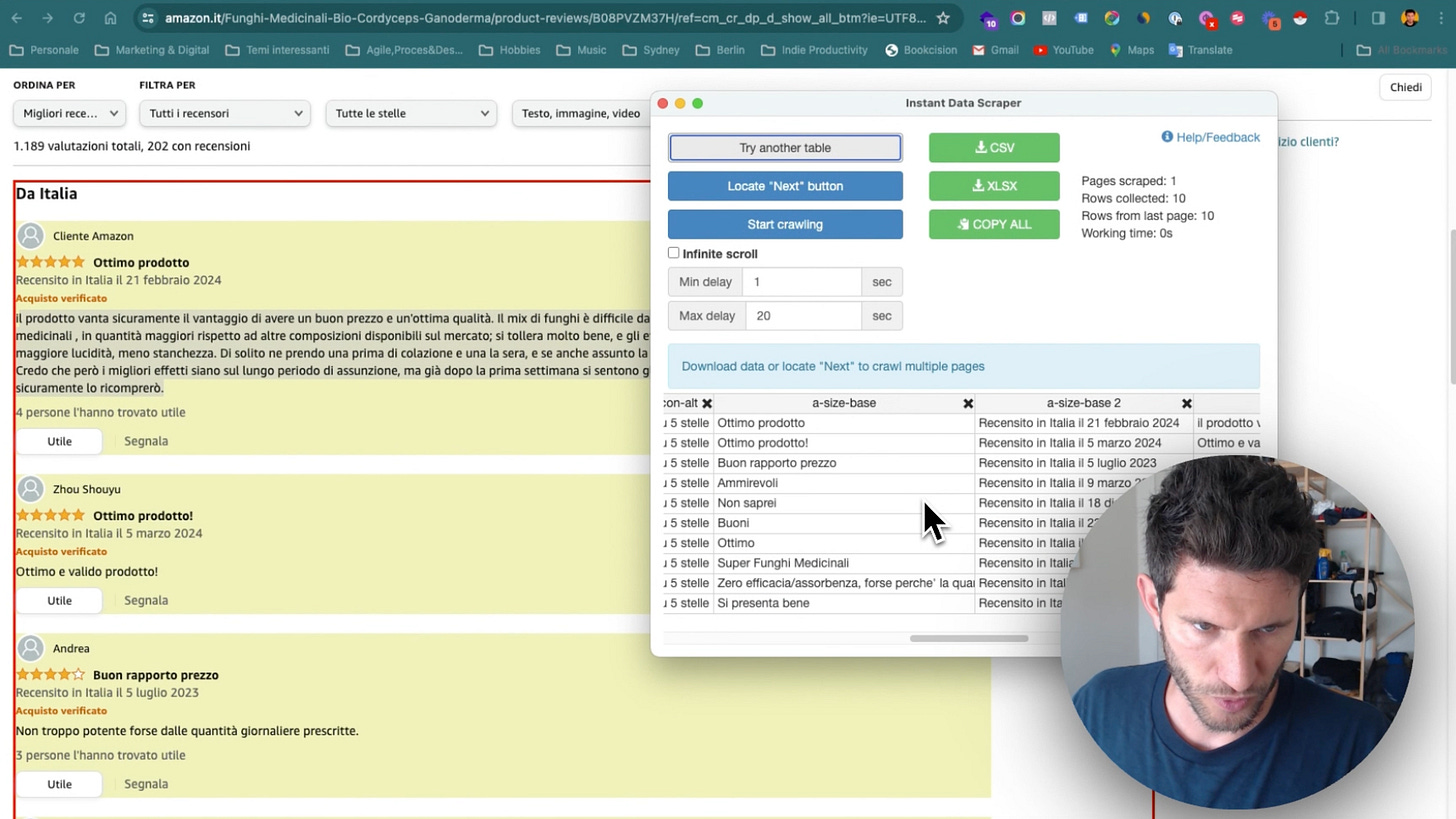Click Zhou Shouyu reviewer avatar
Image resolution: width=1456 pixels, height=819 pixels.
tap(31, 489)
